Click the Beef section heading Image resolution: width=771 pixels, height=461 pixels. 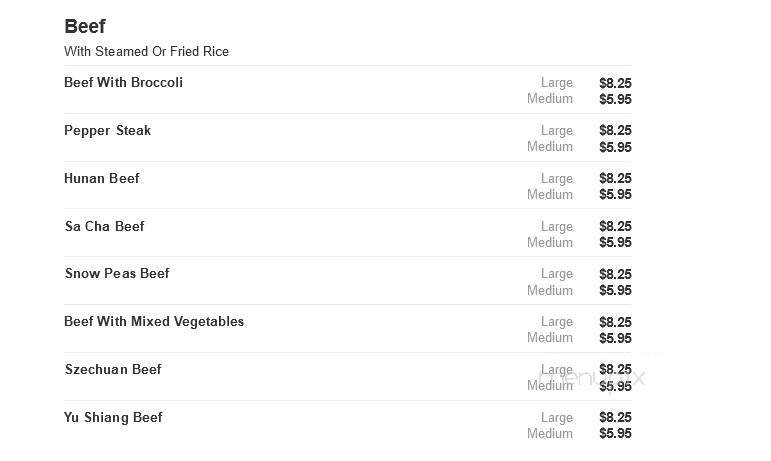click(x=85, y=27)
